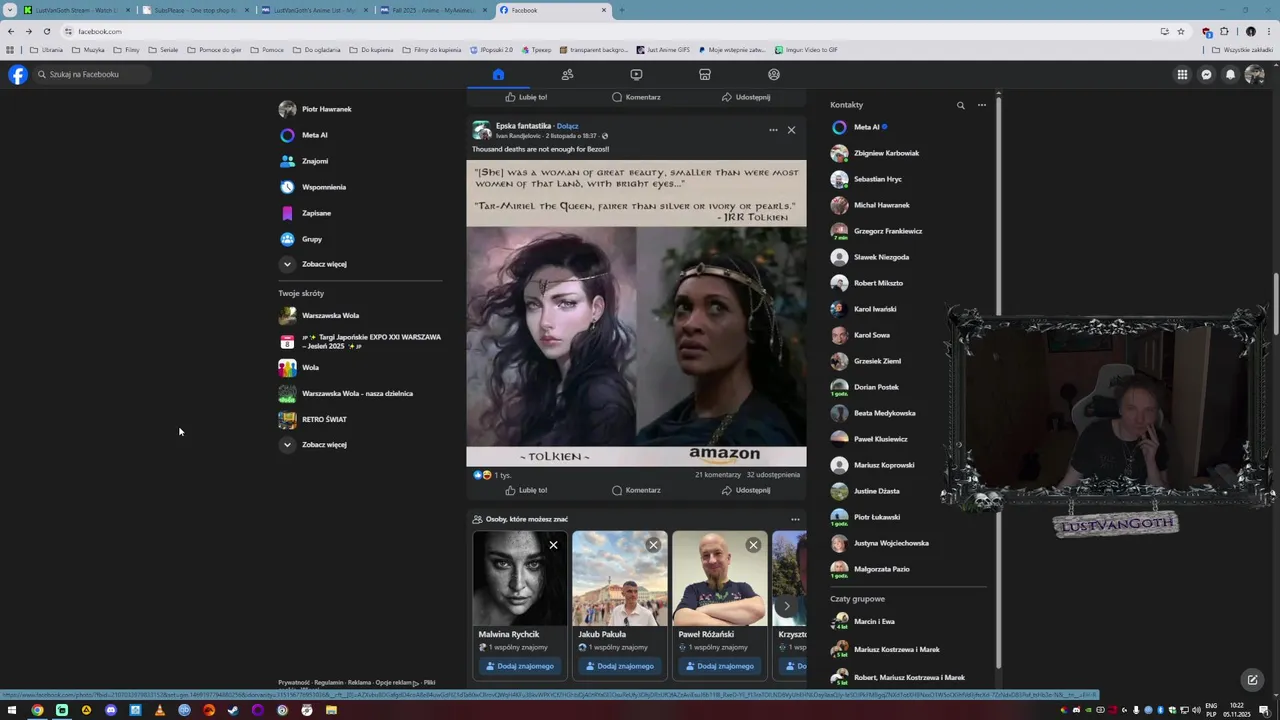Viewport: 1280px width, 720px height.
Task: Open the Marketplace icon
Action: (x=705, y=74)
